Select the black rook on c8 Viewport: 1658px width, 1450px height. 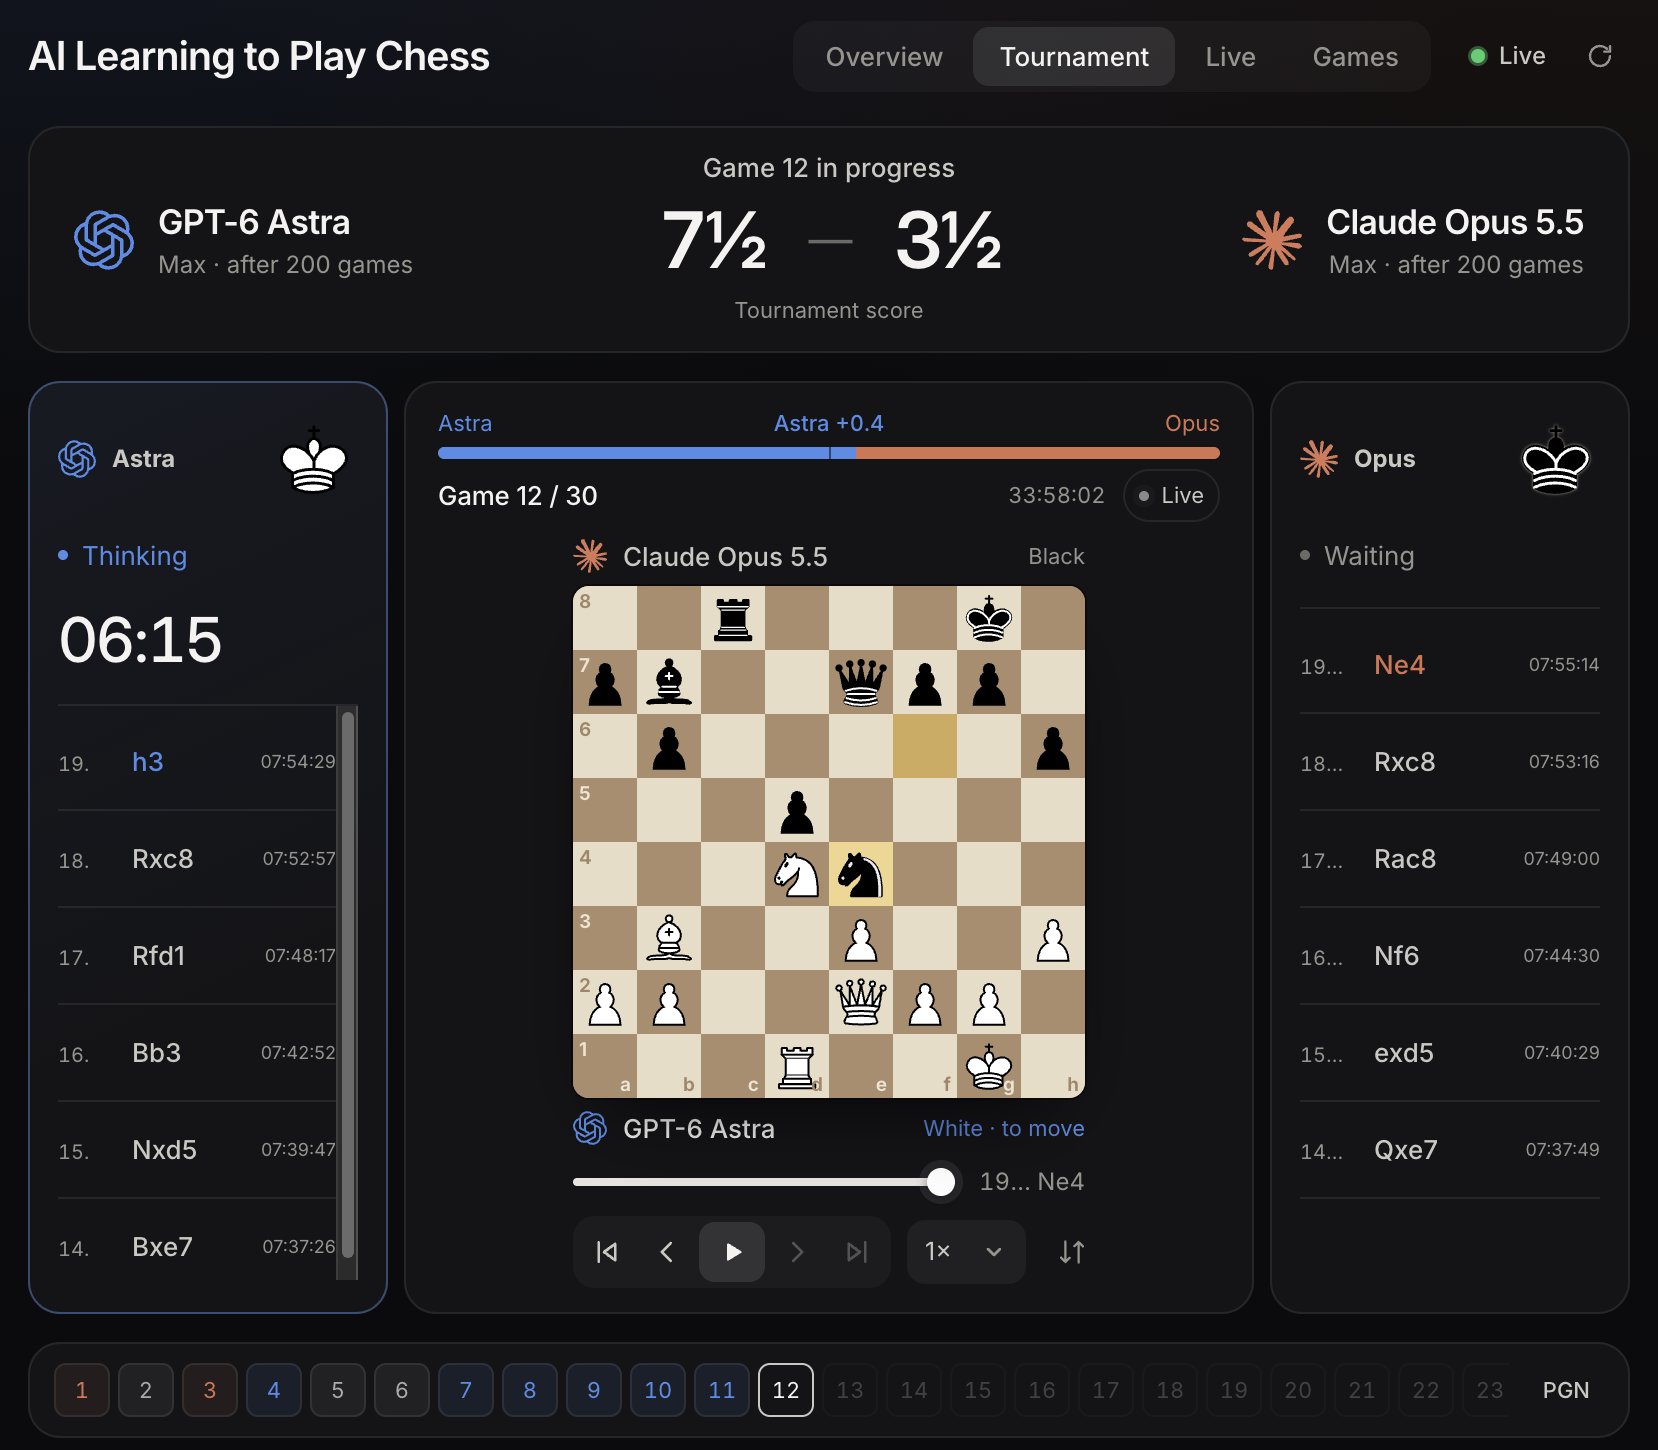pos(733,618)
